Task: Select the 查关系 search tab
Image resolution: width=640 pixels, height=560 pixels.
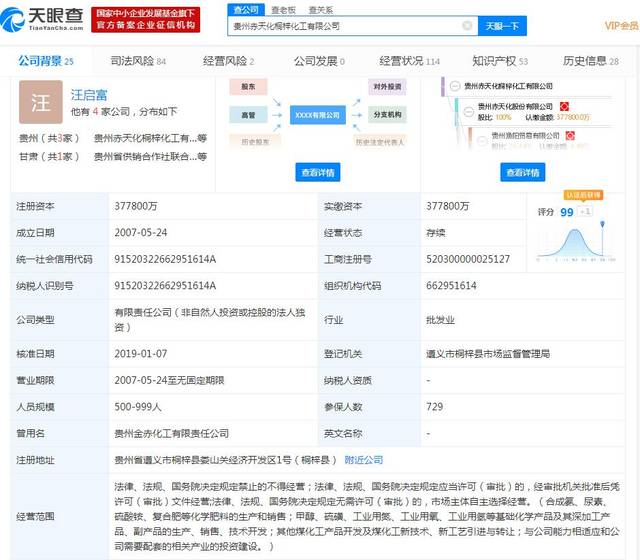Action: 321,10
